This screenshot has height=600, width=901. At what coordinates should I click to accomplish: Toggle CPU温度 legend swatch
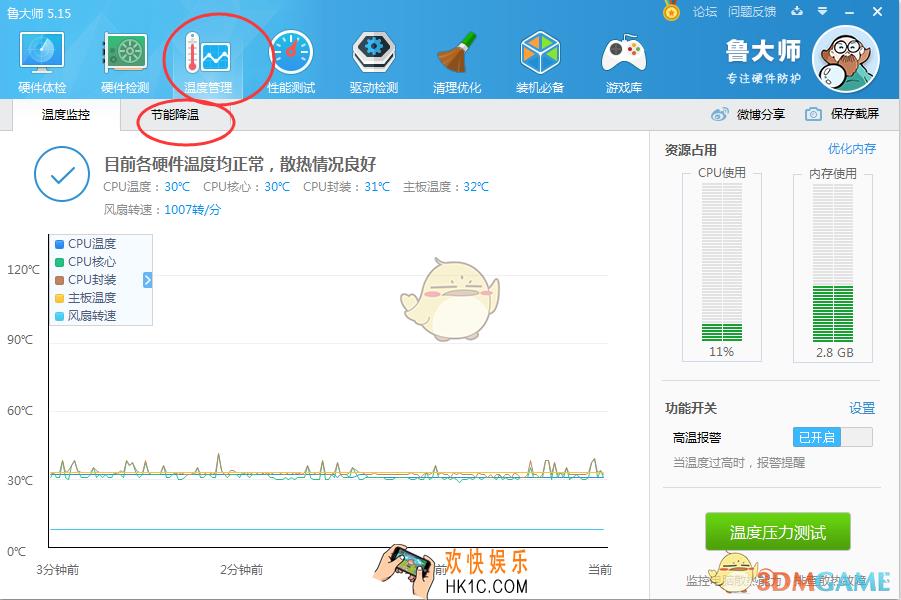tap(59, 244)
